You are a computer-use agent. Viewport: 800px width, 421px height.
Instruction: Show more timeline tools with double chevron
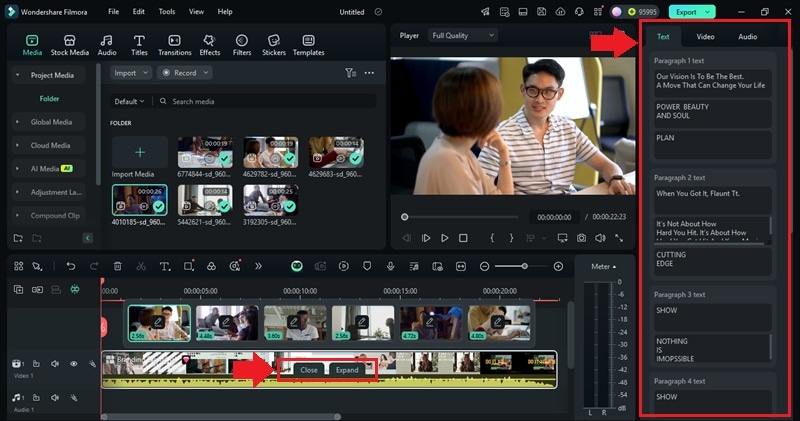tap(258, 266)
